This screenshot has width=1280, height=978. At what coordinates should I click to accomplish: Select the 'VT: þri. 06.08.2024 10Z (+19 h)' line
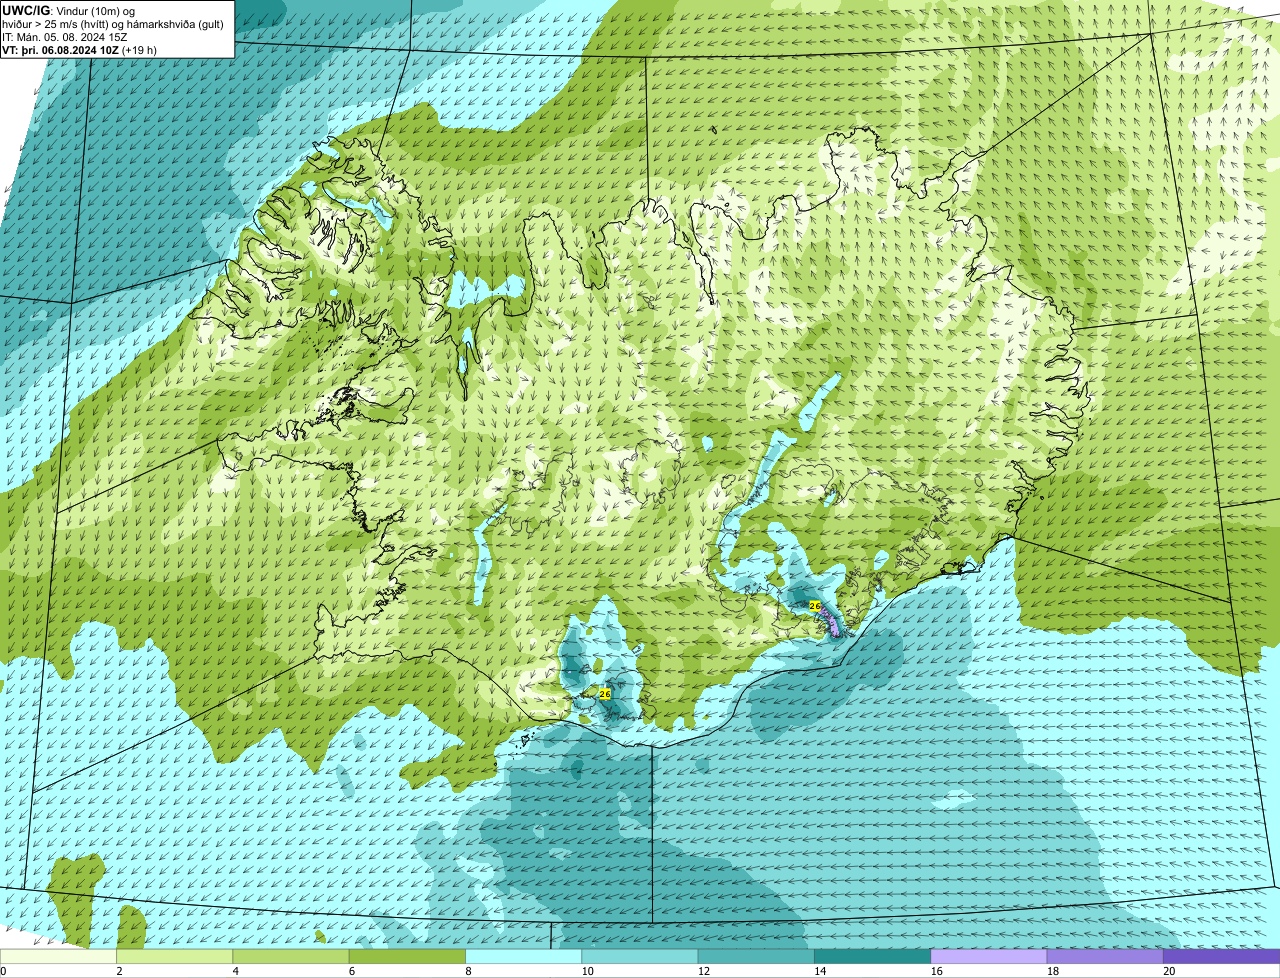click(x=80, y=50)
